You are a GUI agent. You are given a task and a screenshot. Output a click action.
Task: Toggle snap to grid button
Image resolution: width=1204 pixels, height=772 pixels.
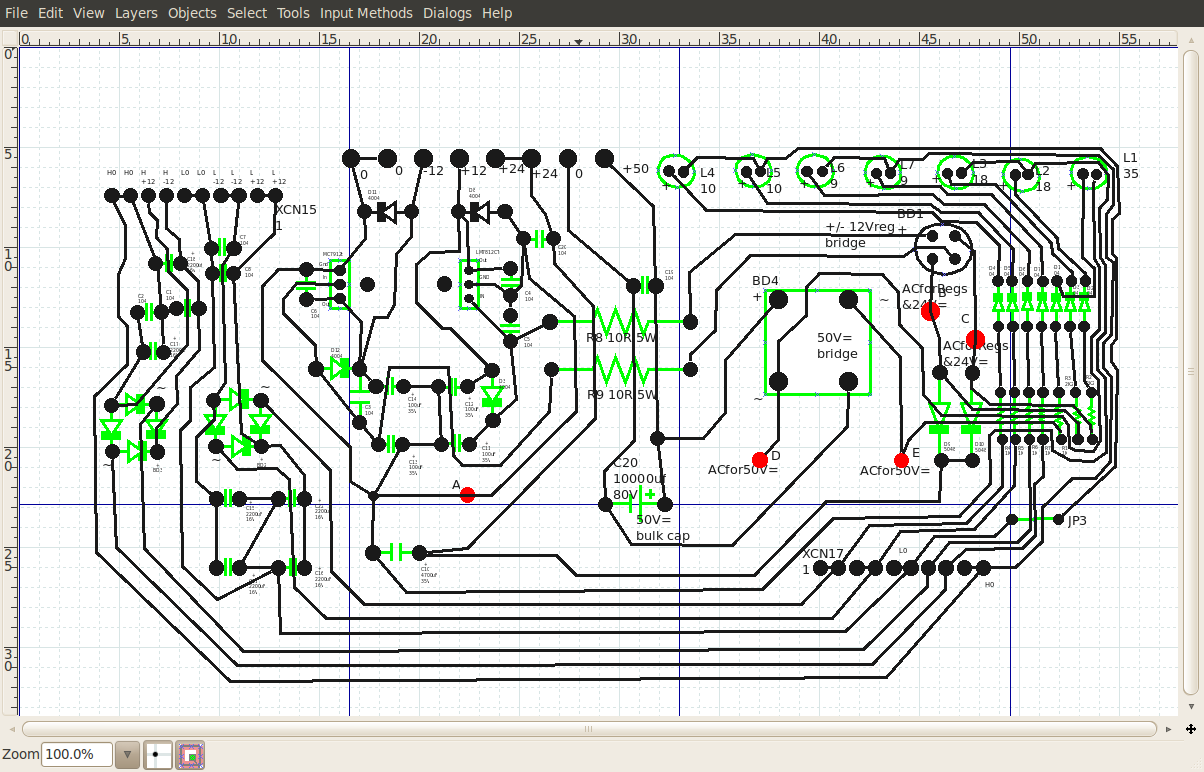click(158, 755)
